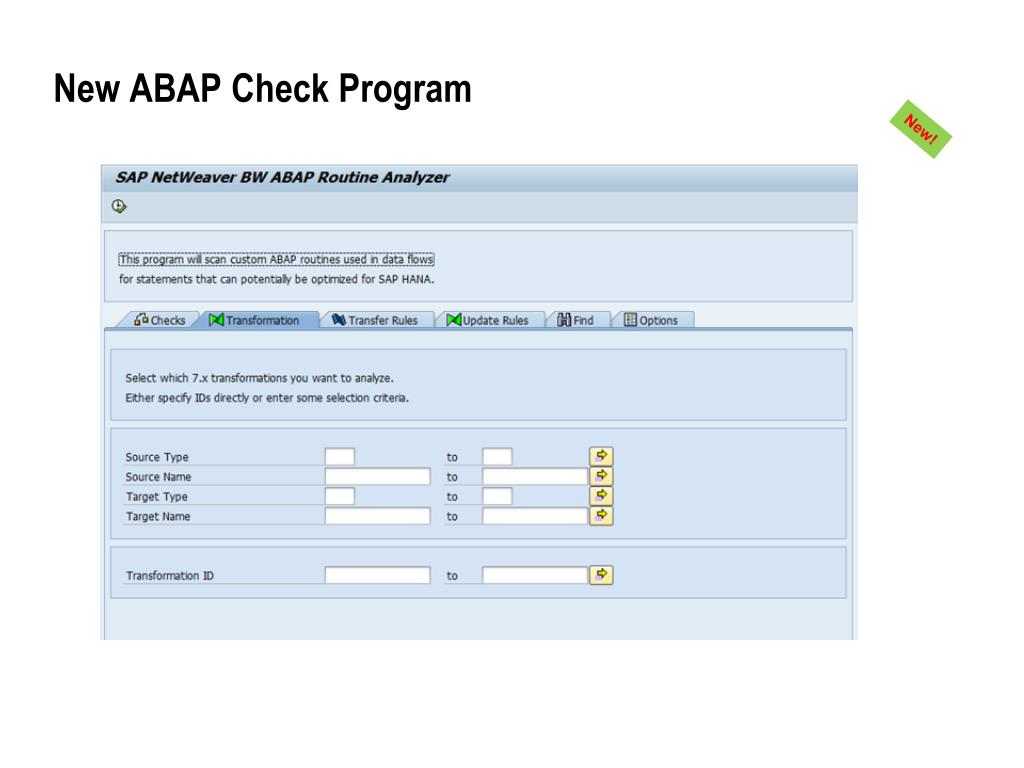Focus the Target Name to field
Viewport: 1024px width, 768px height.
coord(535,516)
